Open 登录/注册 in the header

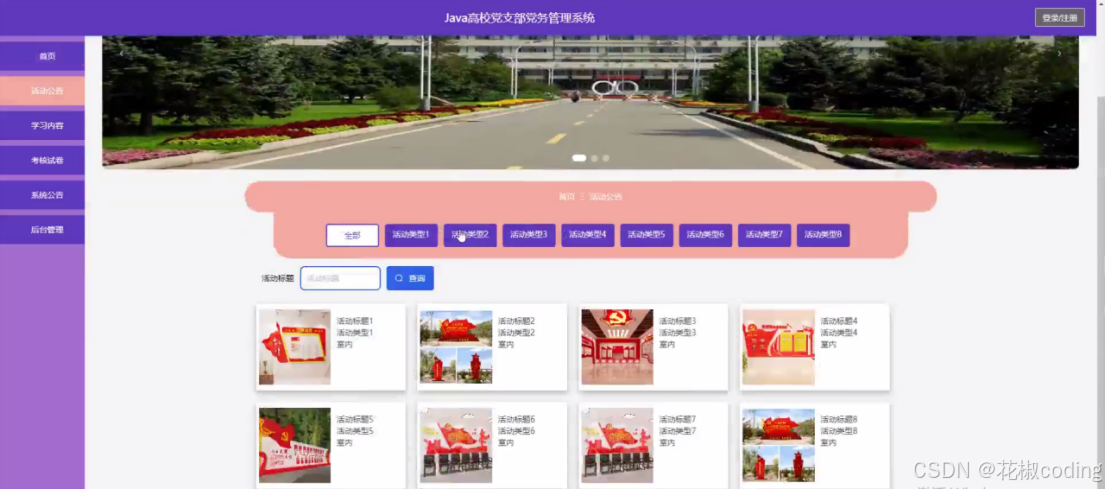point(1059,18)
